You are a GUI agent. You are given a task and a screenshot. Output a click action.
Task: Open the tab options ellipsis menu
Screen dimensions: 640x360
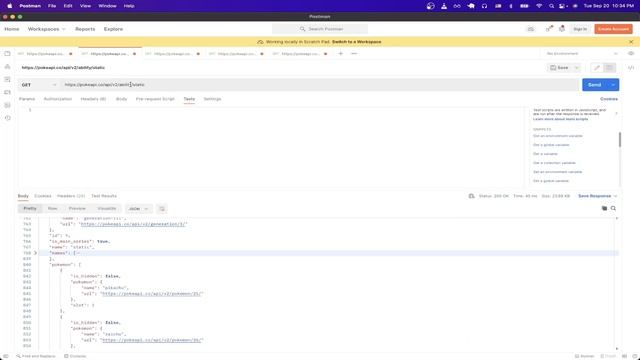[x=354, y=53]
